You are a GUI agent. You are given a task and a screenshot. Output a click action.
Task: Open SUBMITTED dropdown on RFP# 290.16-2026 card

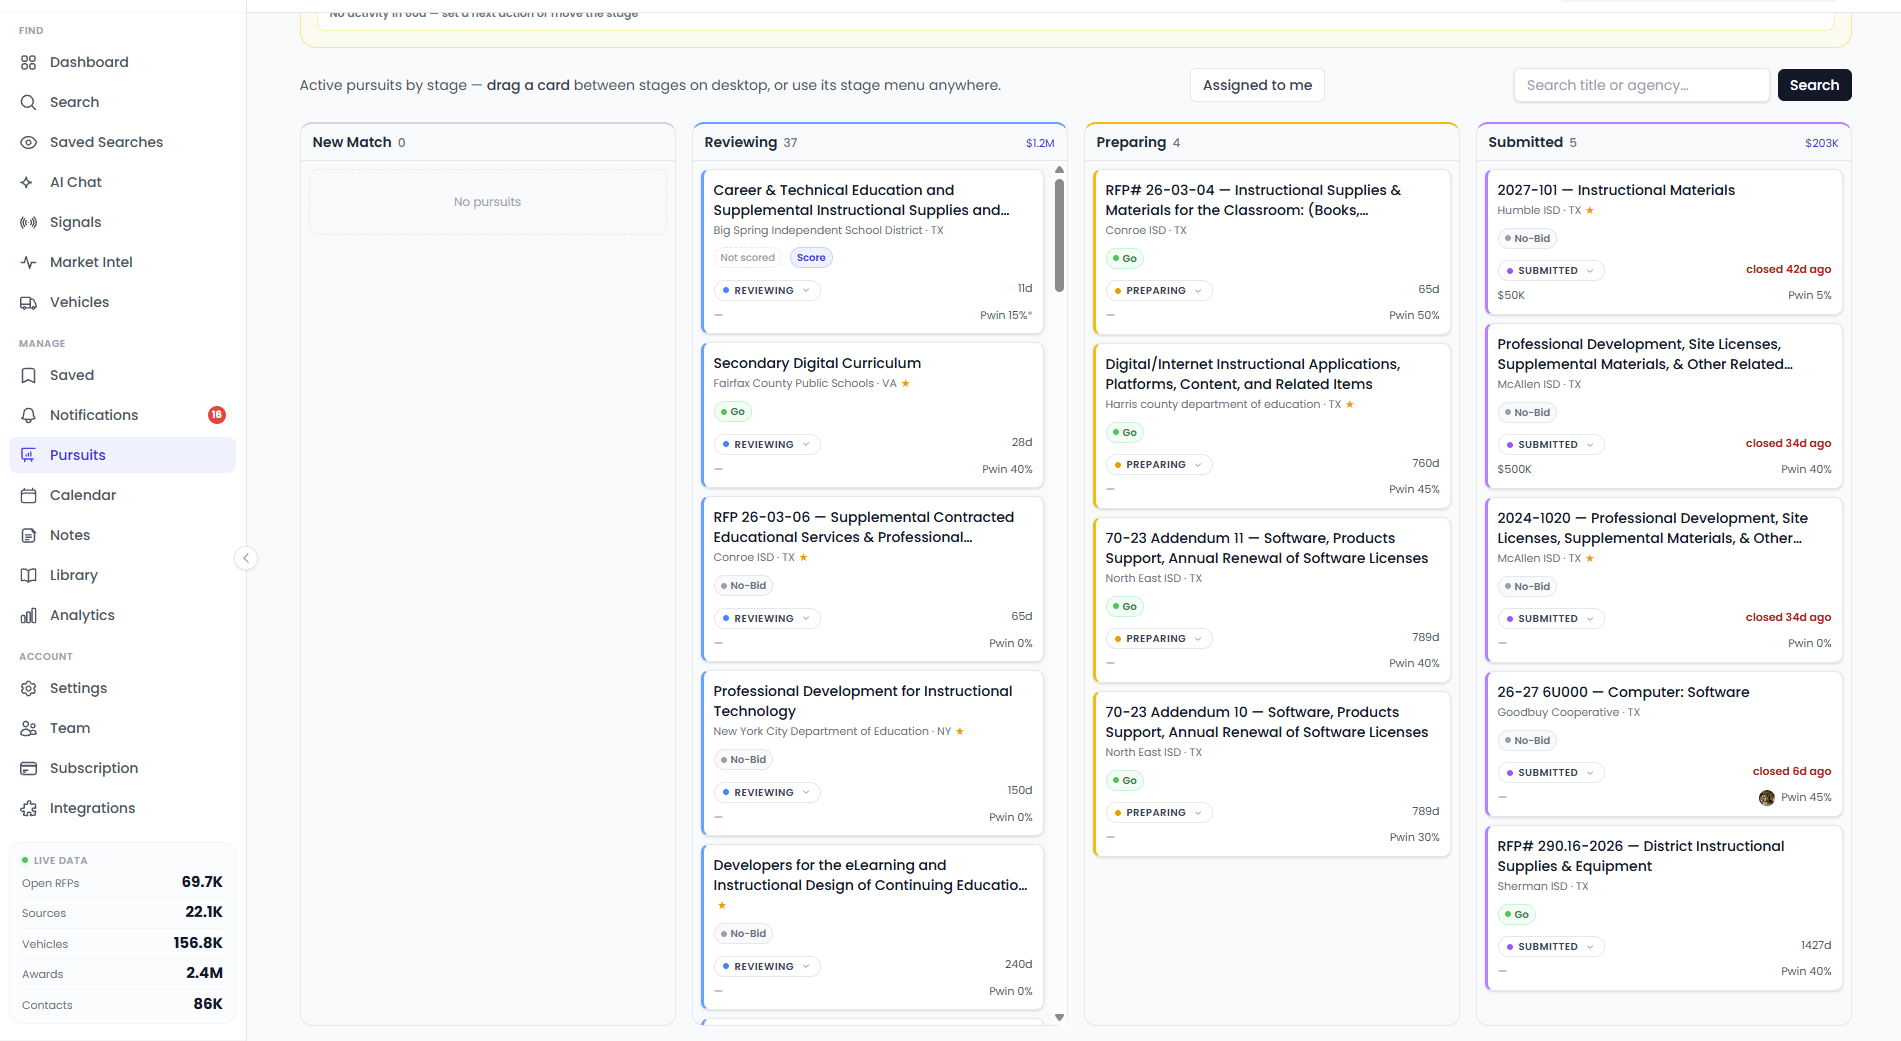pos(1551,946)
